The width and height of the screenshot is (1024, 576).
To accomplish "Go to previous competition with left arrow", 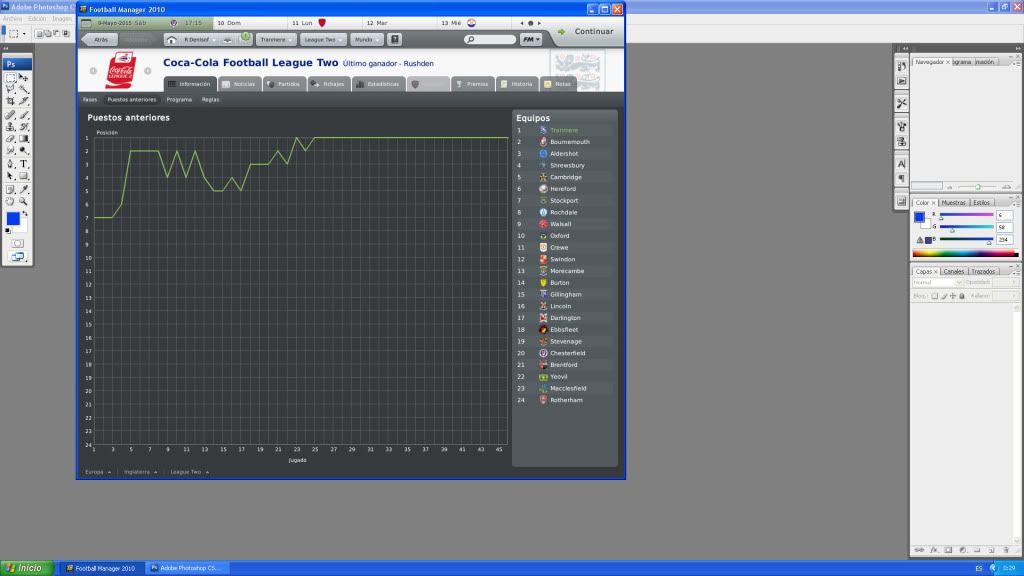I will click(x=93, y=71).
